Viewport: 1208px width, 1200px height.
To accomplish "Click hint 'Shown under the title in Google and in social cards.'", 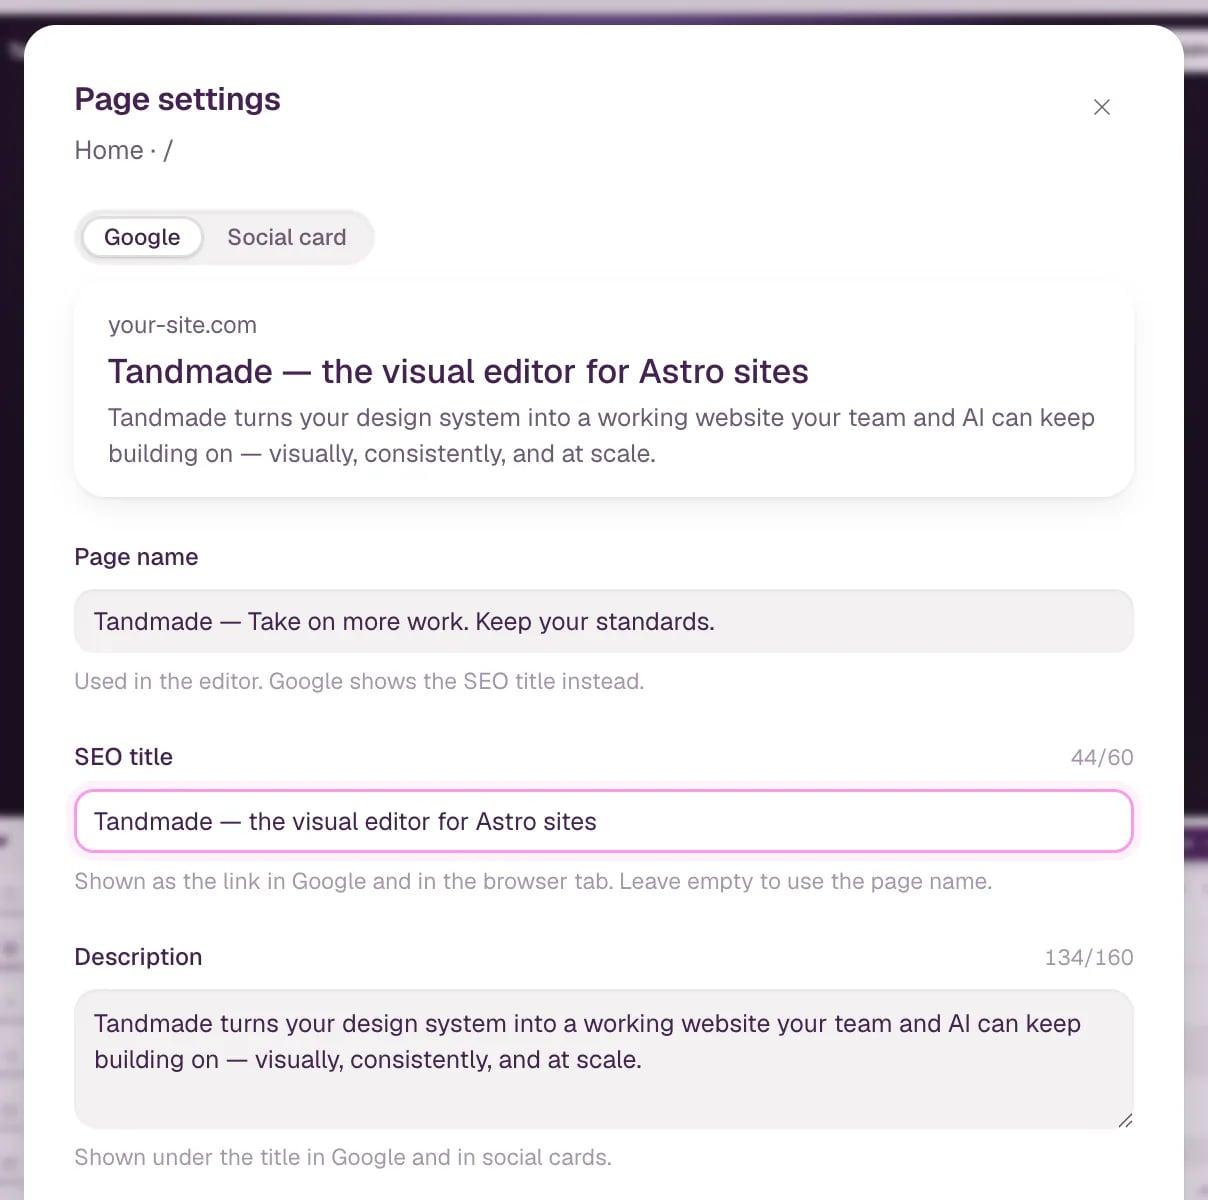I will (x=343, y=1157).
